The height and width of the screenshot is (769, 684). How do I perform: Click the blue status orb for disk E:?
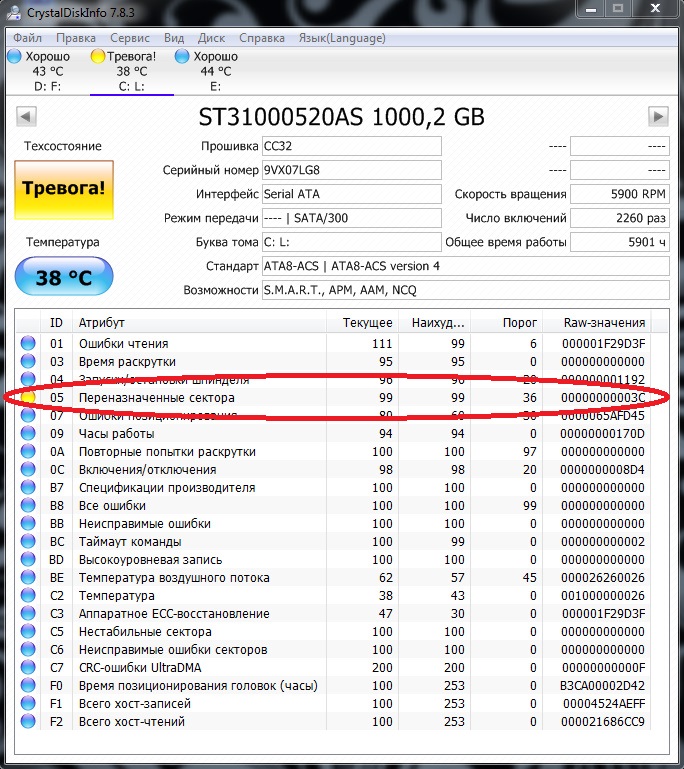pyautogui.click(x=182, y=56)
